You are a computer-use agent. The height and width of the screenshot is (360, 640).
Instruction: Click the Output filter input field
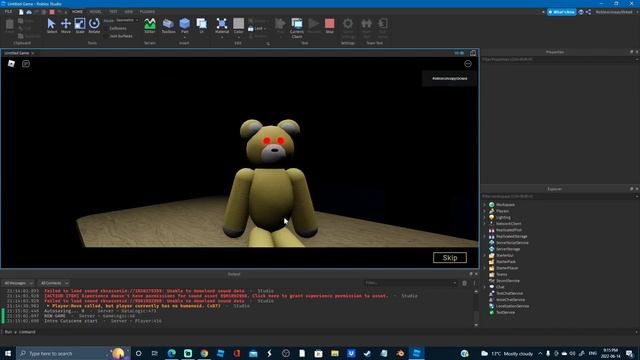pos(410,283)
